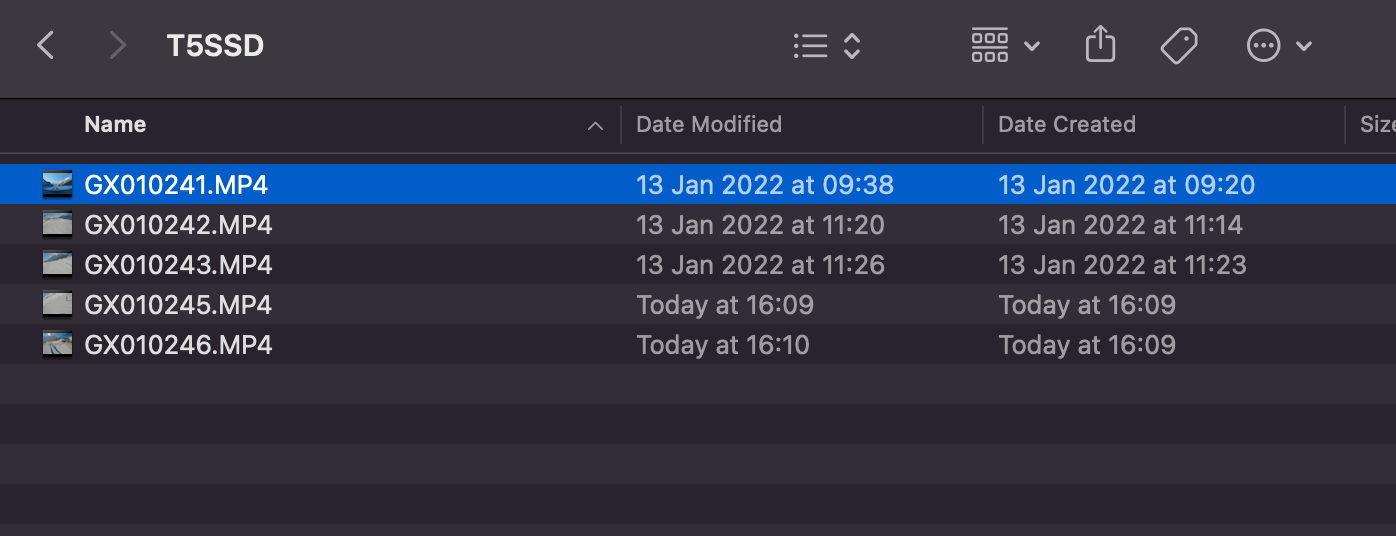
Task: Sort by the Date Created column
Action: [x=1067, y=125]
